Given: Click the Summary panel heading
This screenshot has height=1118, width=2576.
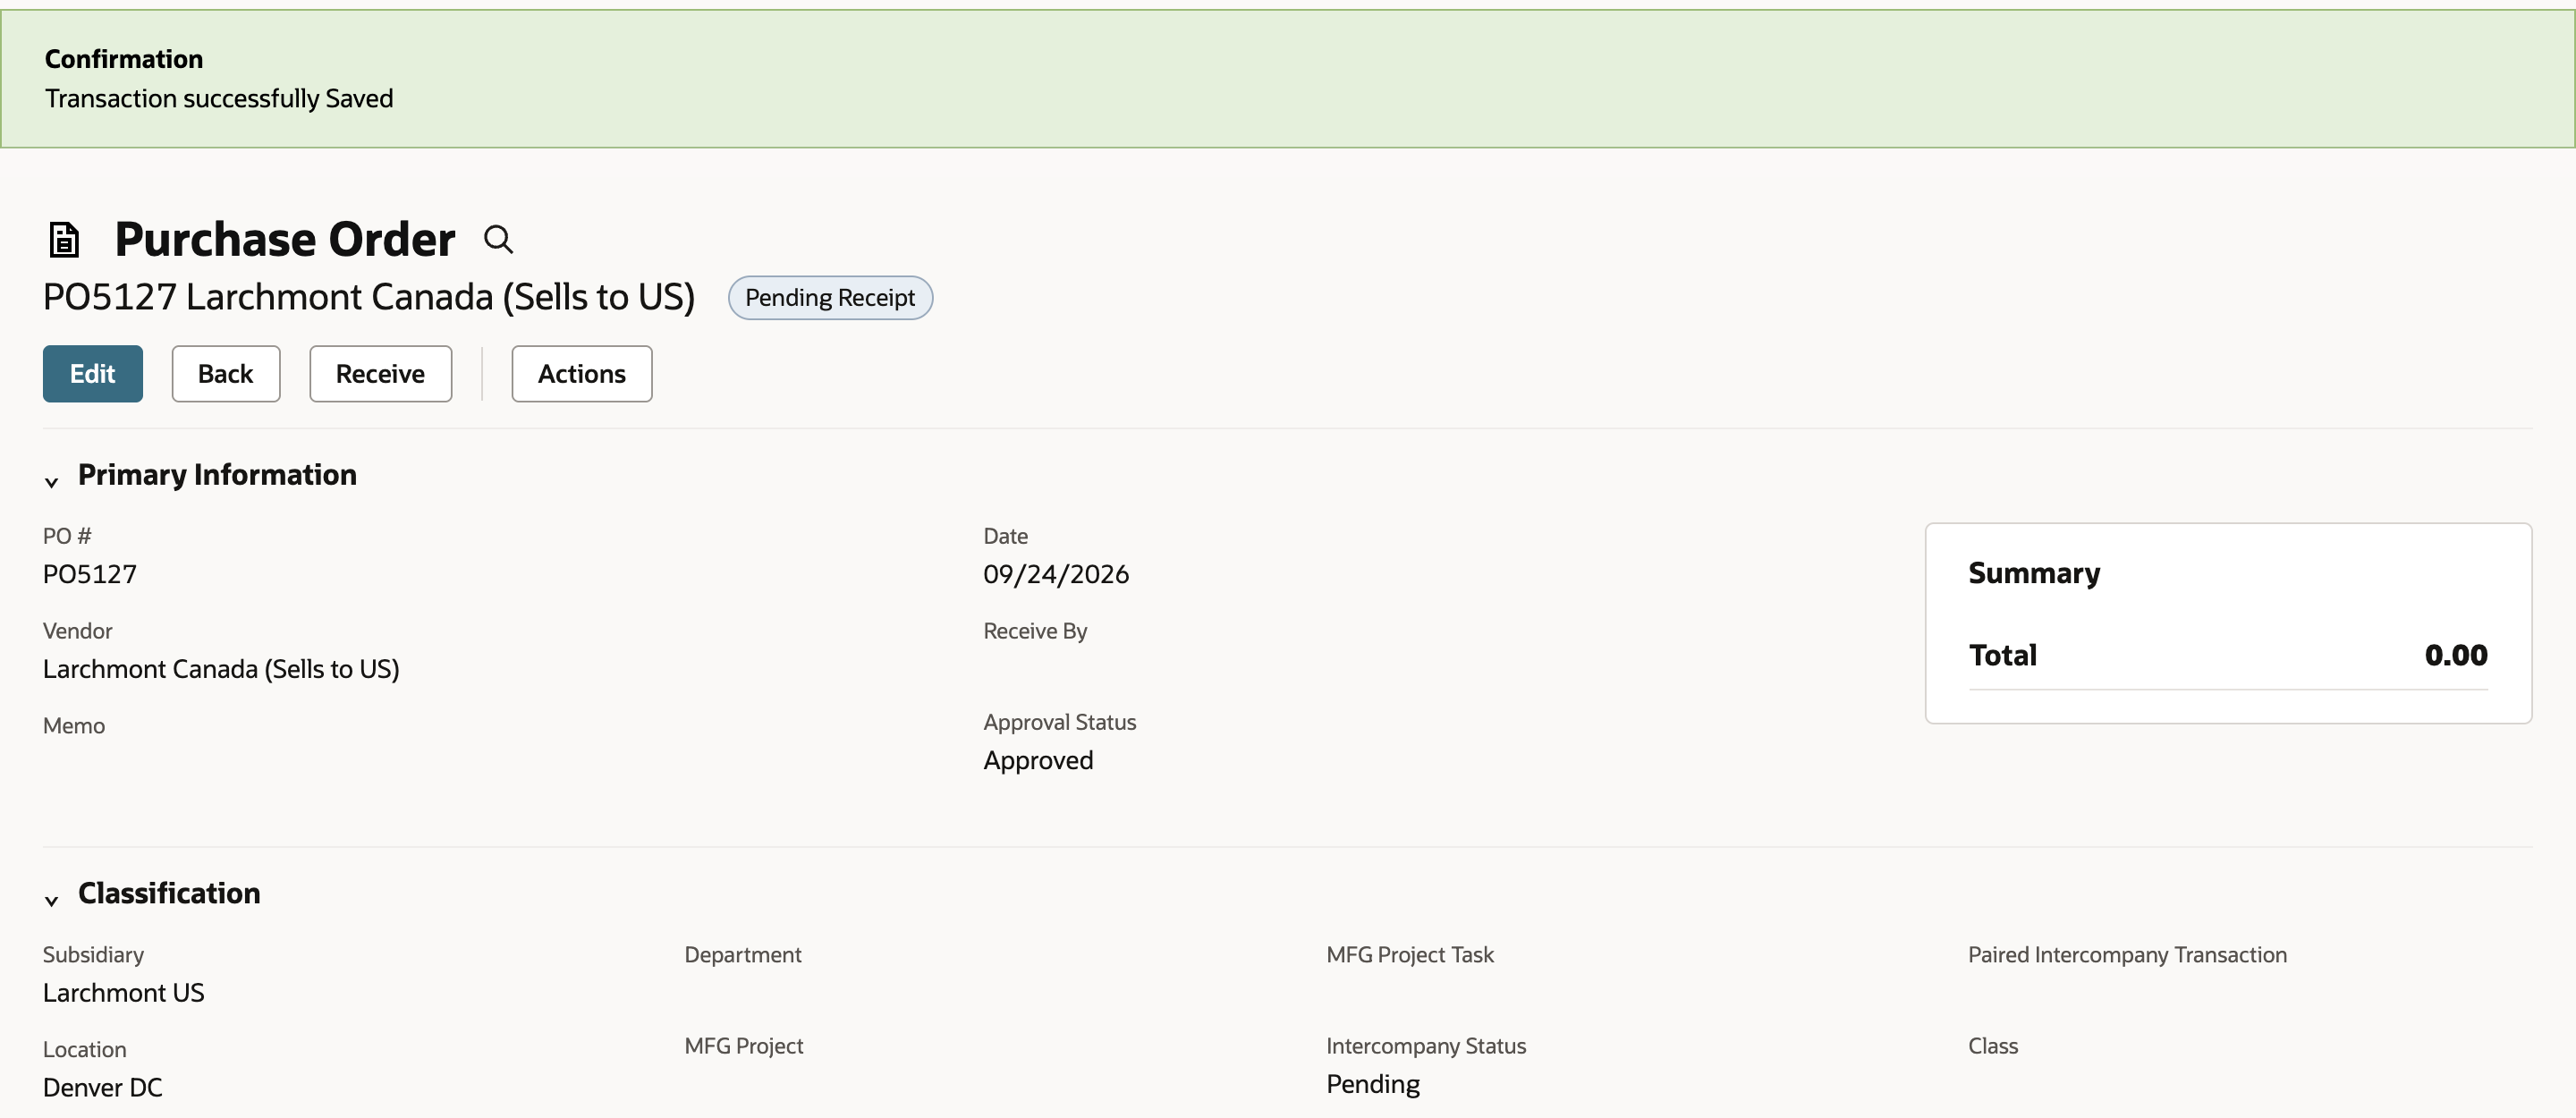Looking at the screenshot, I should (x=2034, y=573).
